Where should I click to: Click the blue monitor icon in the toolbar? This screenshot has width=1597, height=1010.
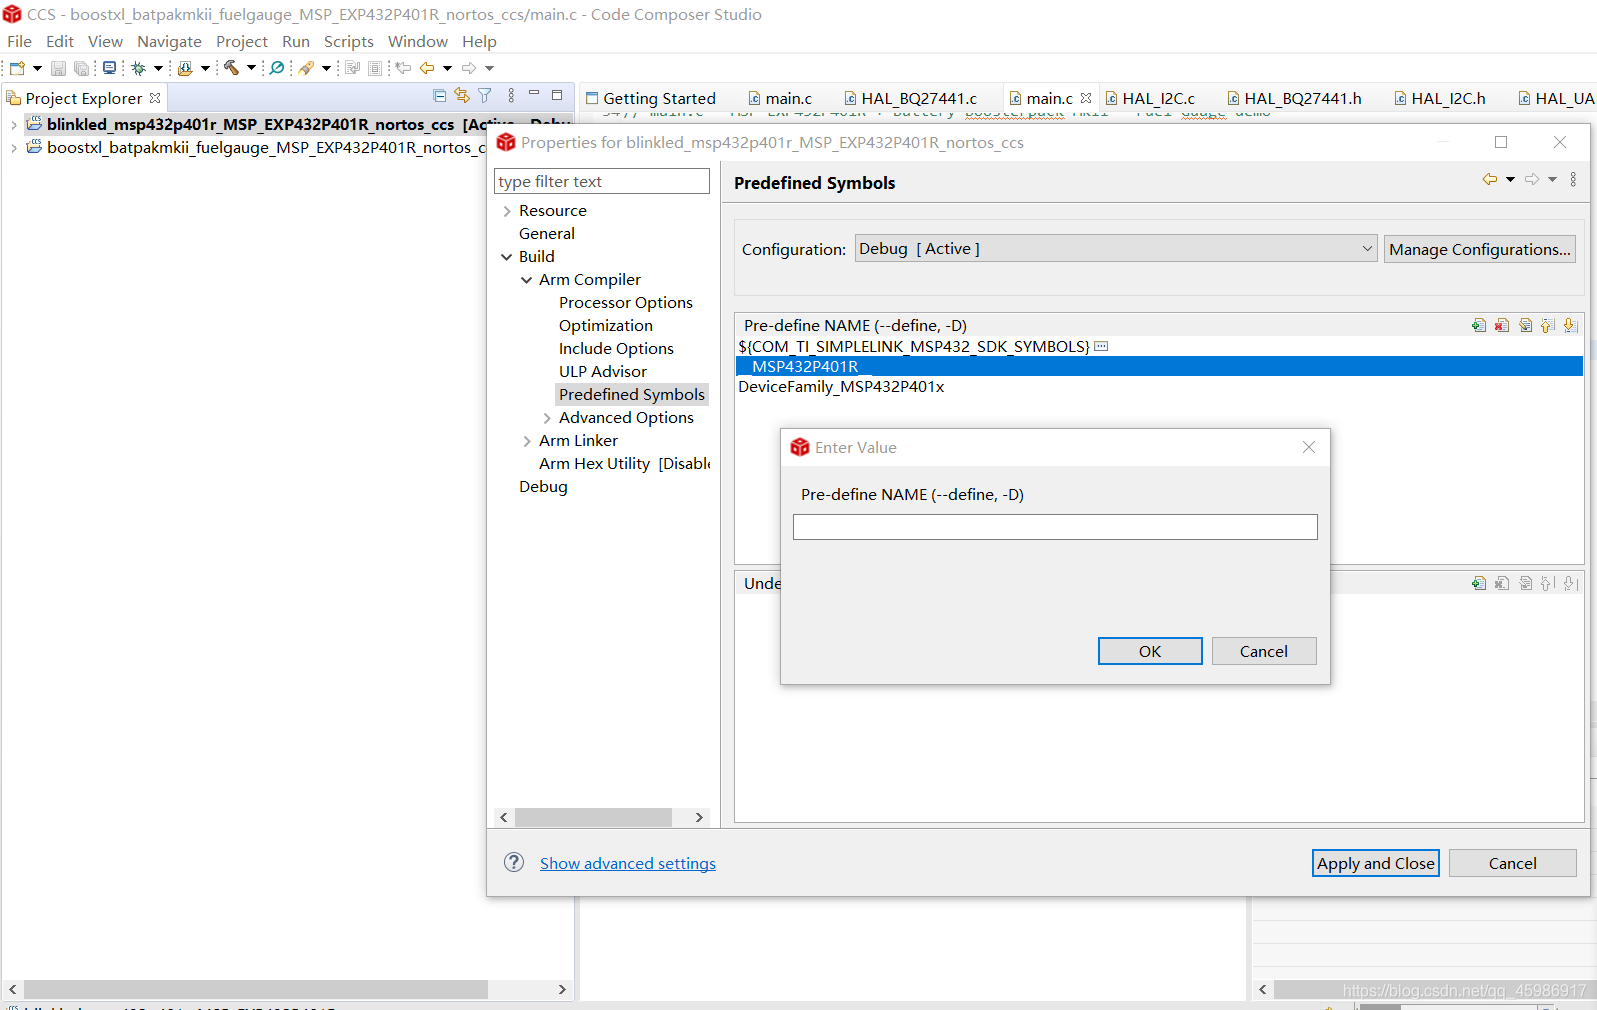[109, 68]
